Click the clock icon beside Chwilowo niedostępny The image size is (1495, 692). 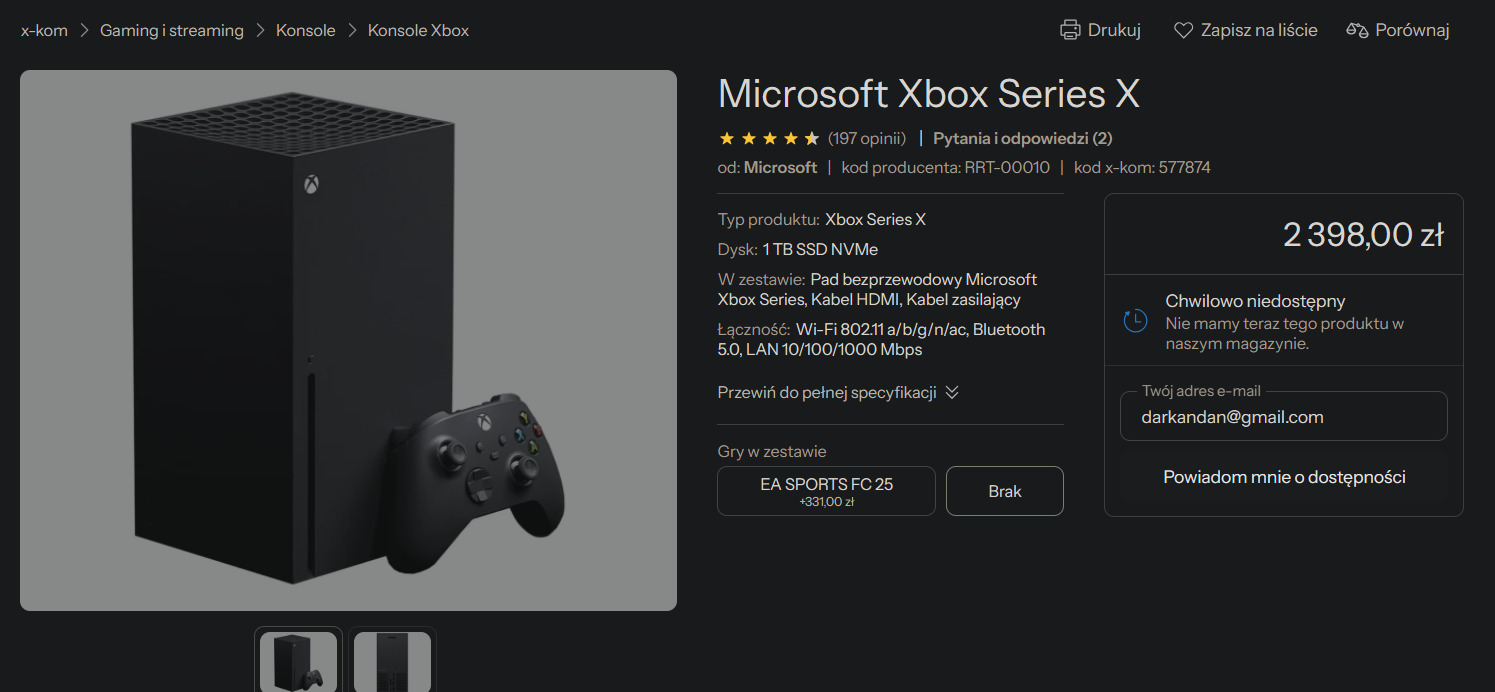point(1135,321)
